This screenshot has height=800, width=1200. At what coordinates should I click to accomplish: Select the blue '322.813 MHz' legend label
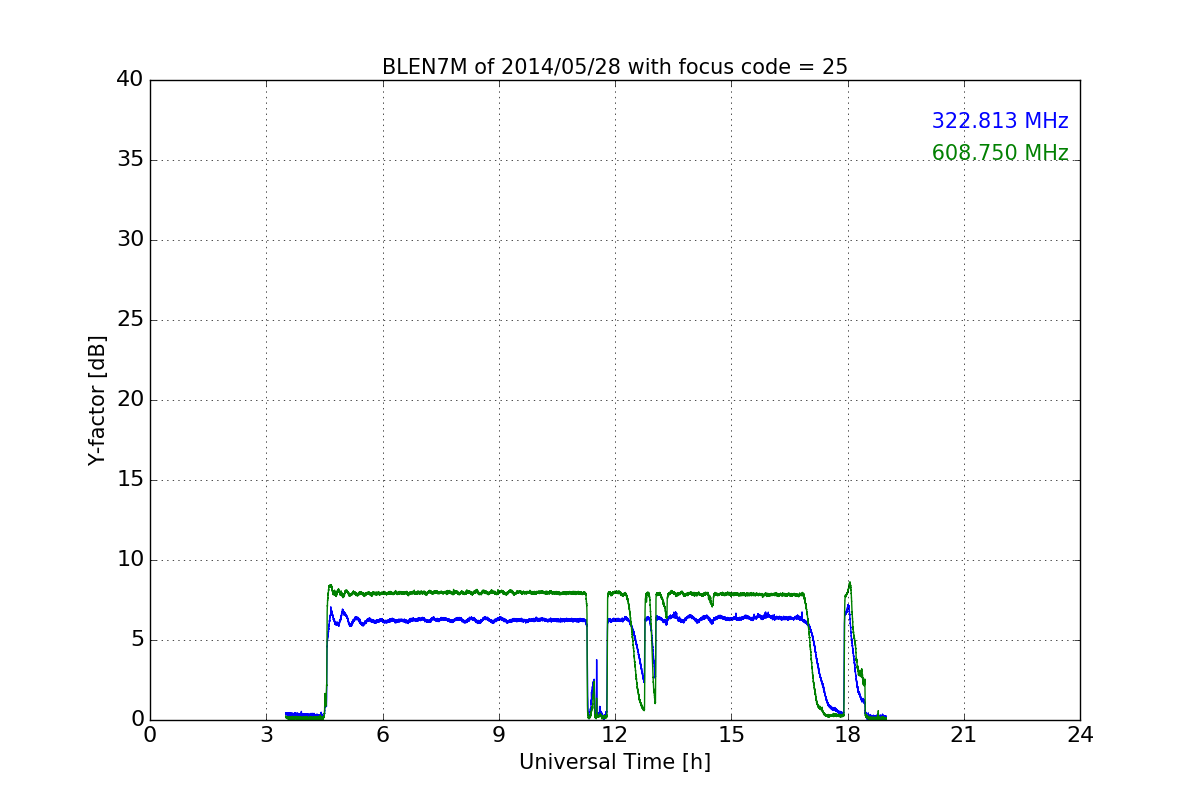tap(1000, 121)
